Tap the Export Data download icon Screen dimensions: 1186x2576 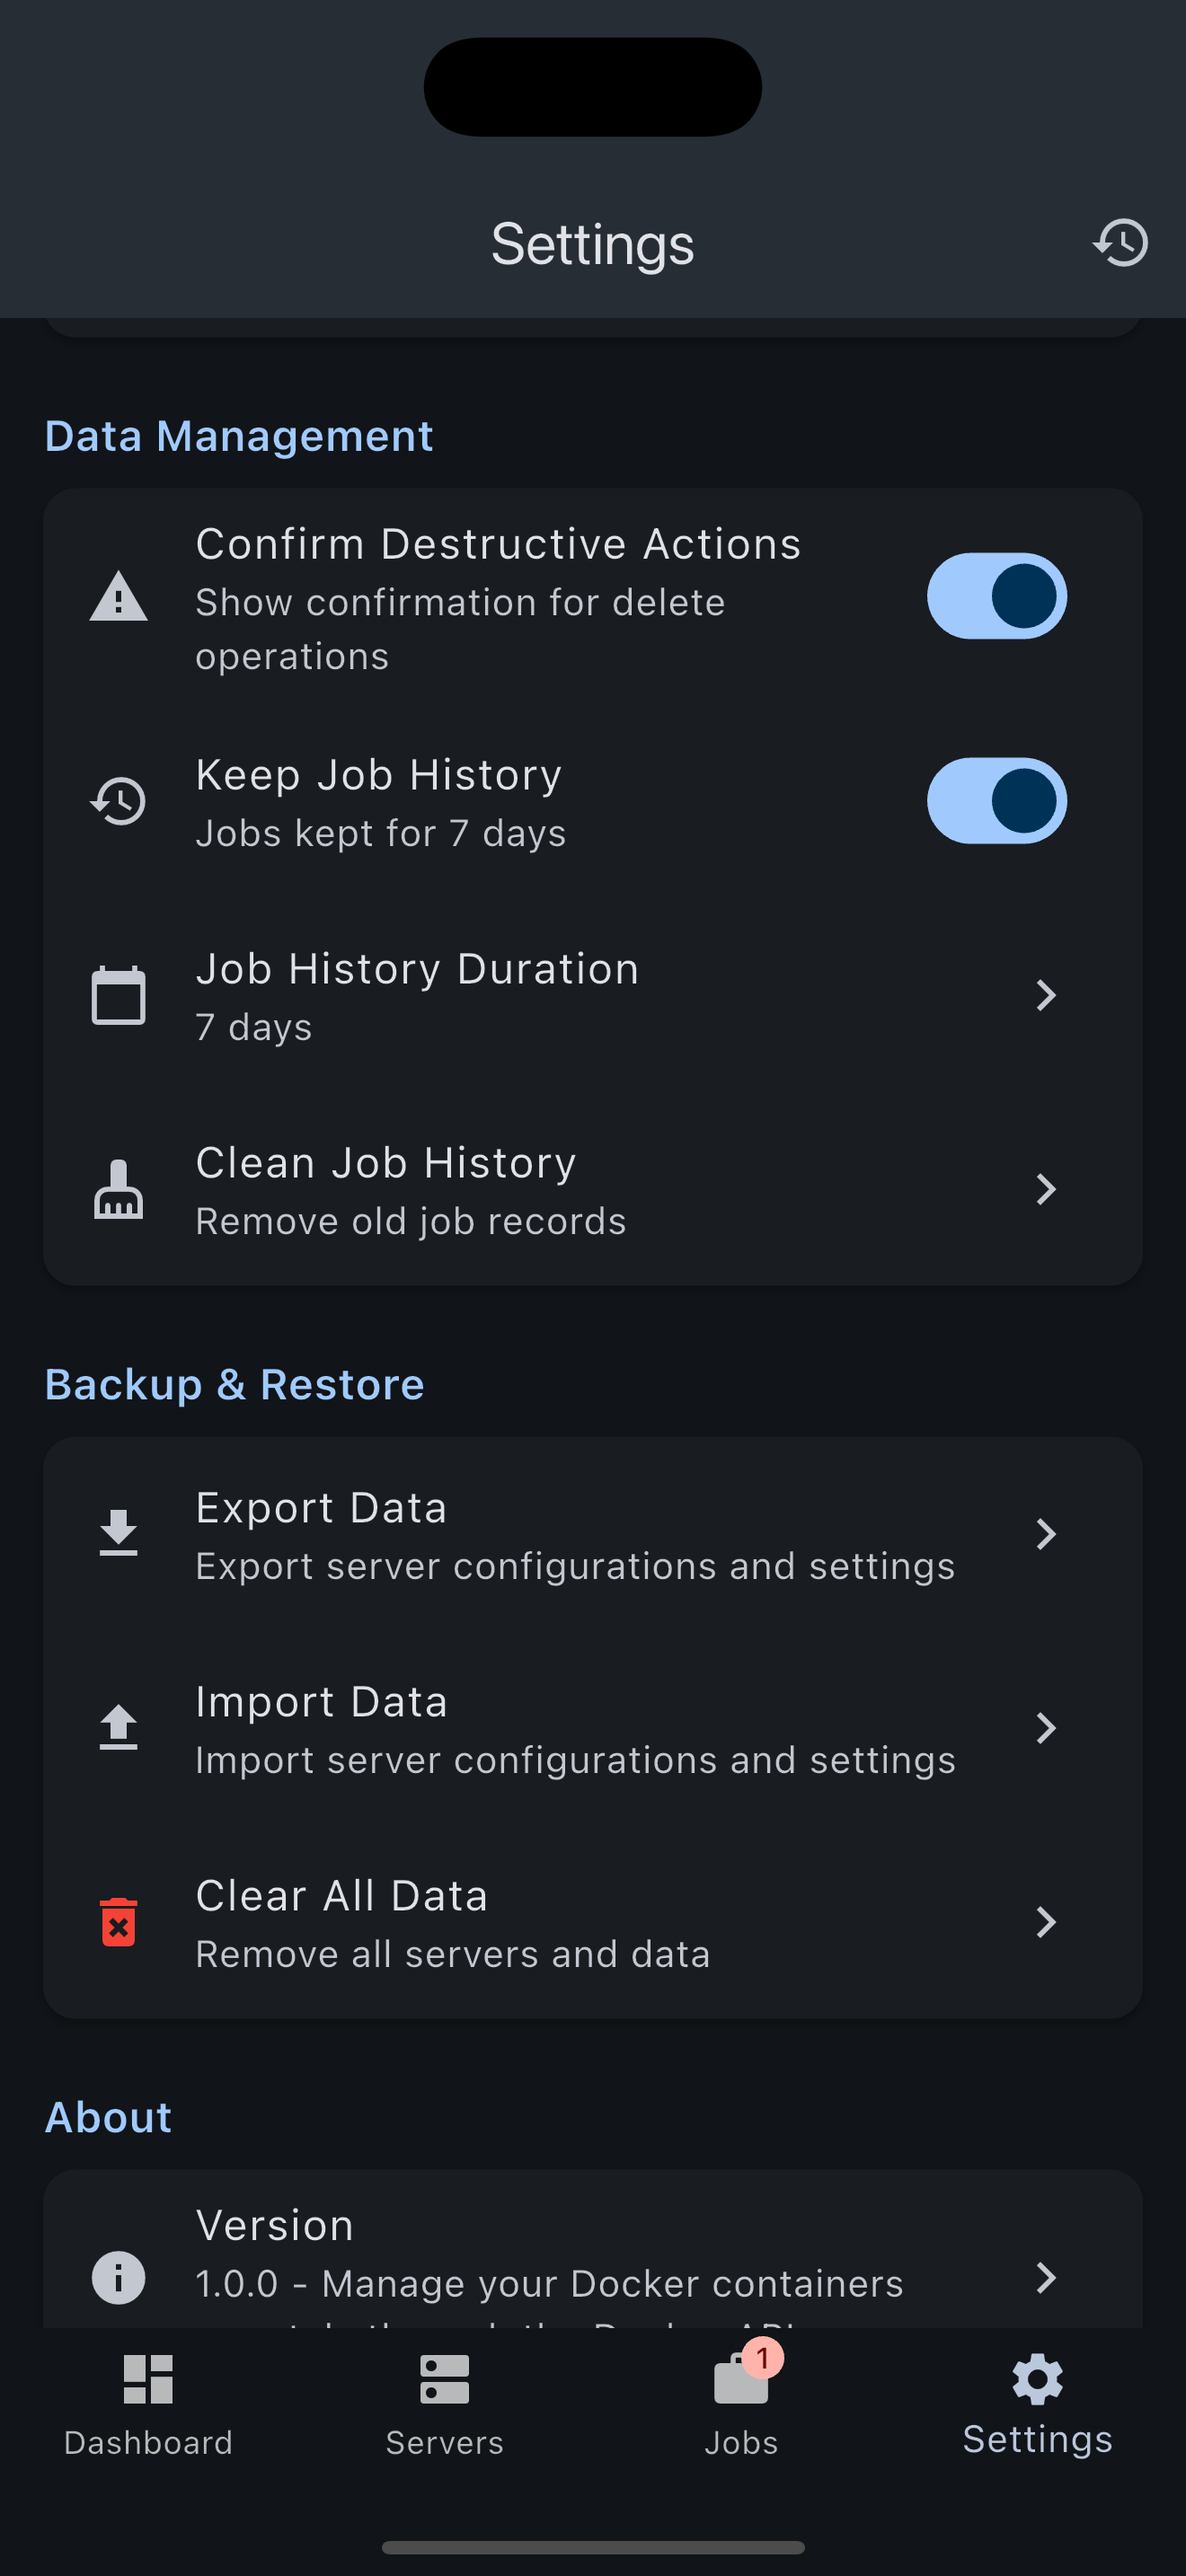(118, 1533)
